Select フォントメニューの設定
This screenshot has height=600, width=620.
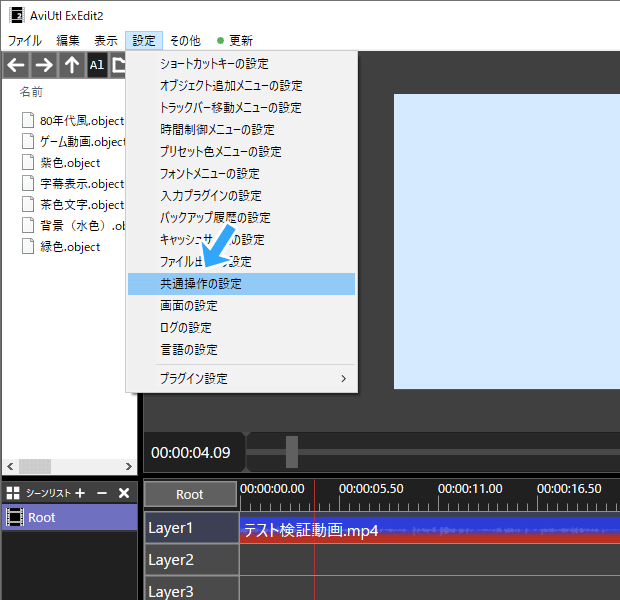[x=241, y=174]
